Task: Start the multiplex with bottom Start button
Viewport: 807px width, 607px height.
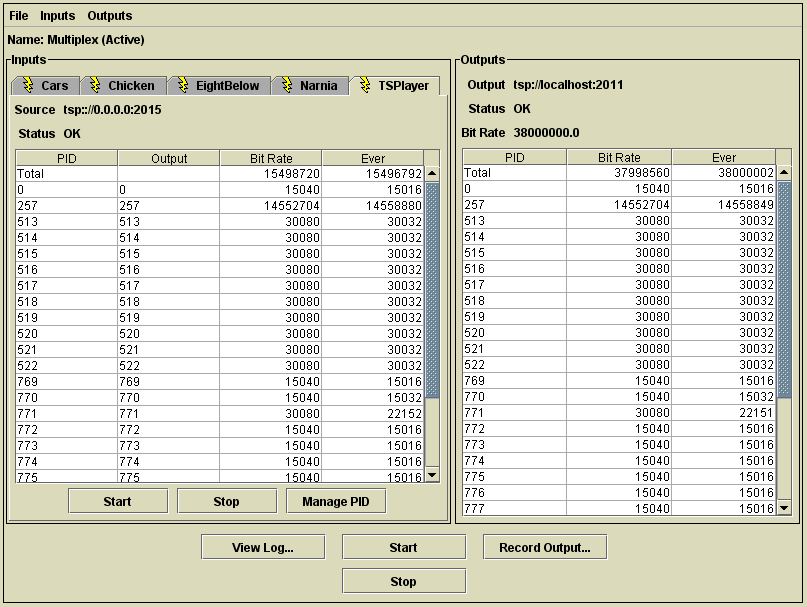Action: click(x=404, y=547)
